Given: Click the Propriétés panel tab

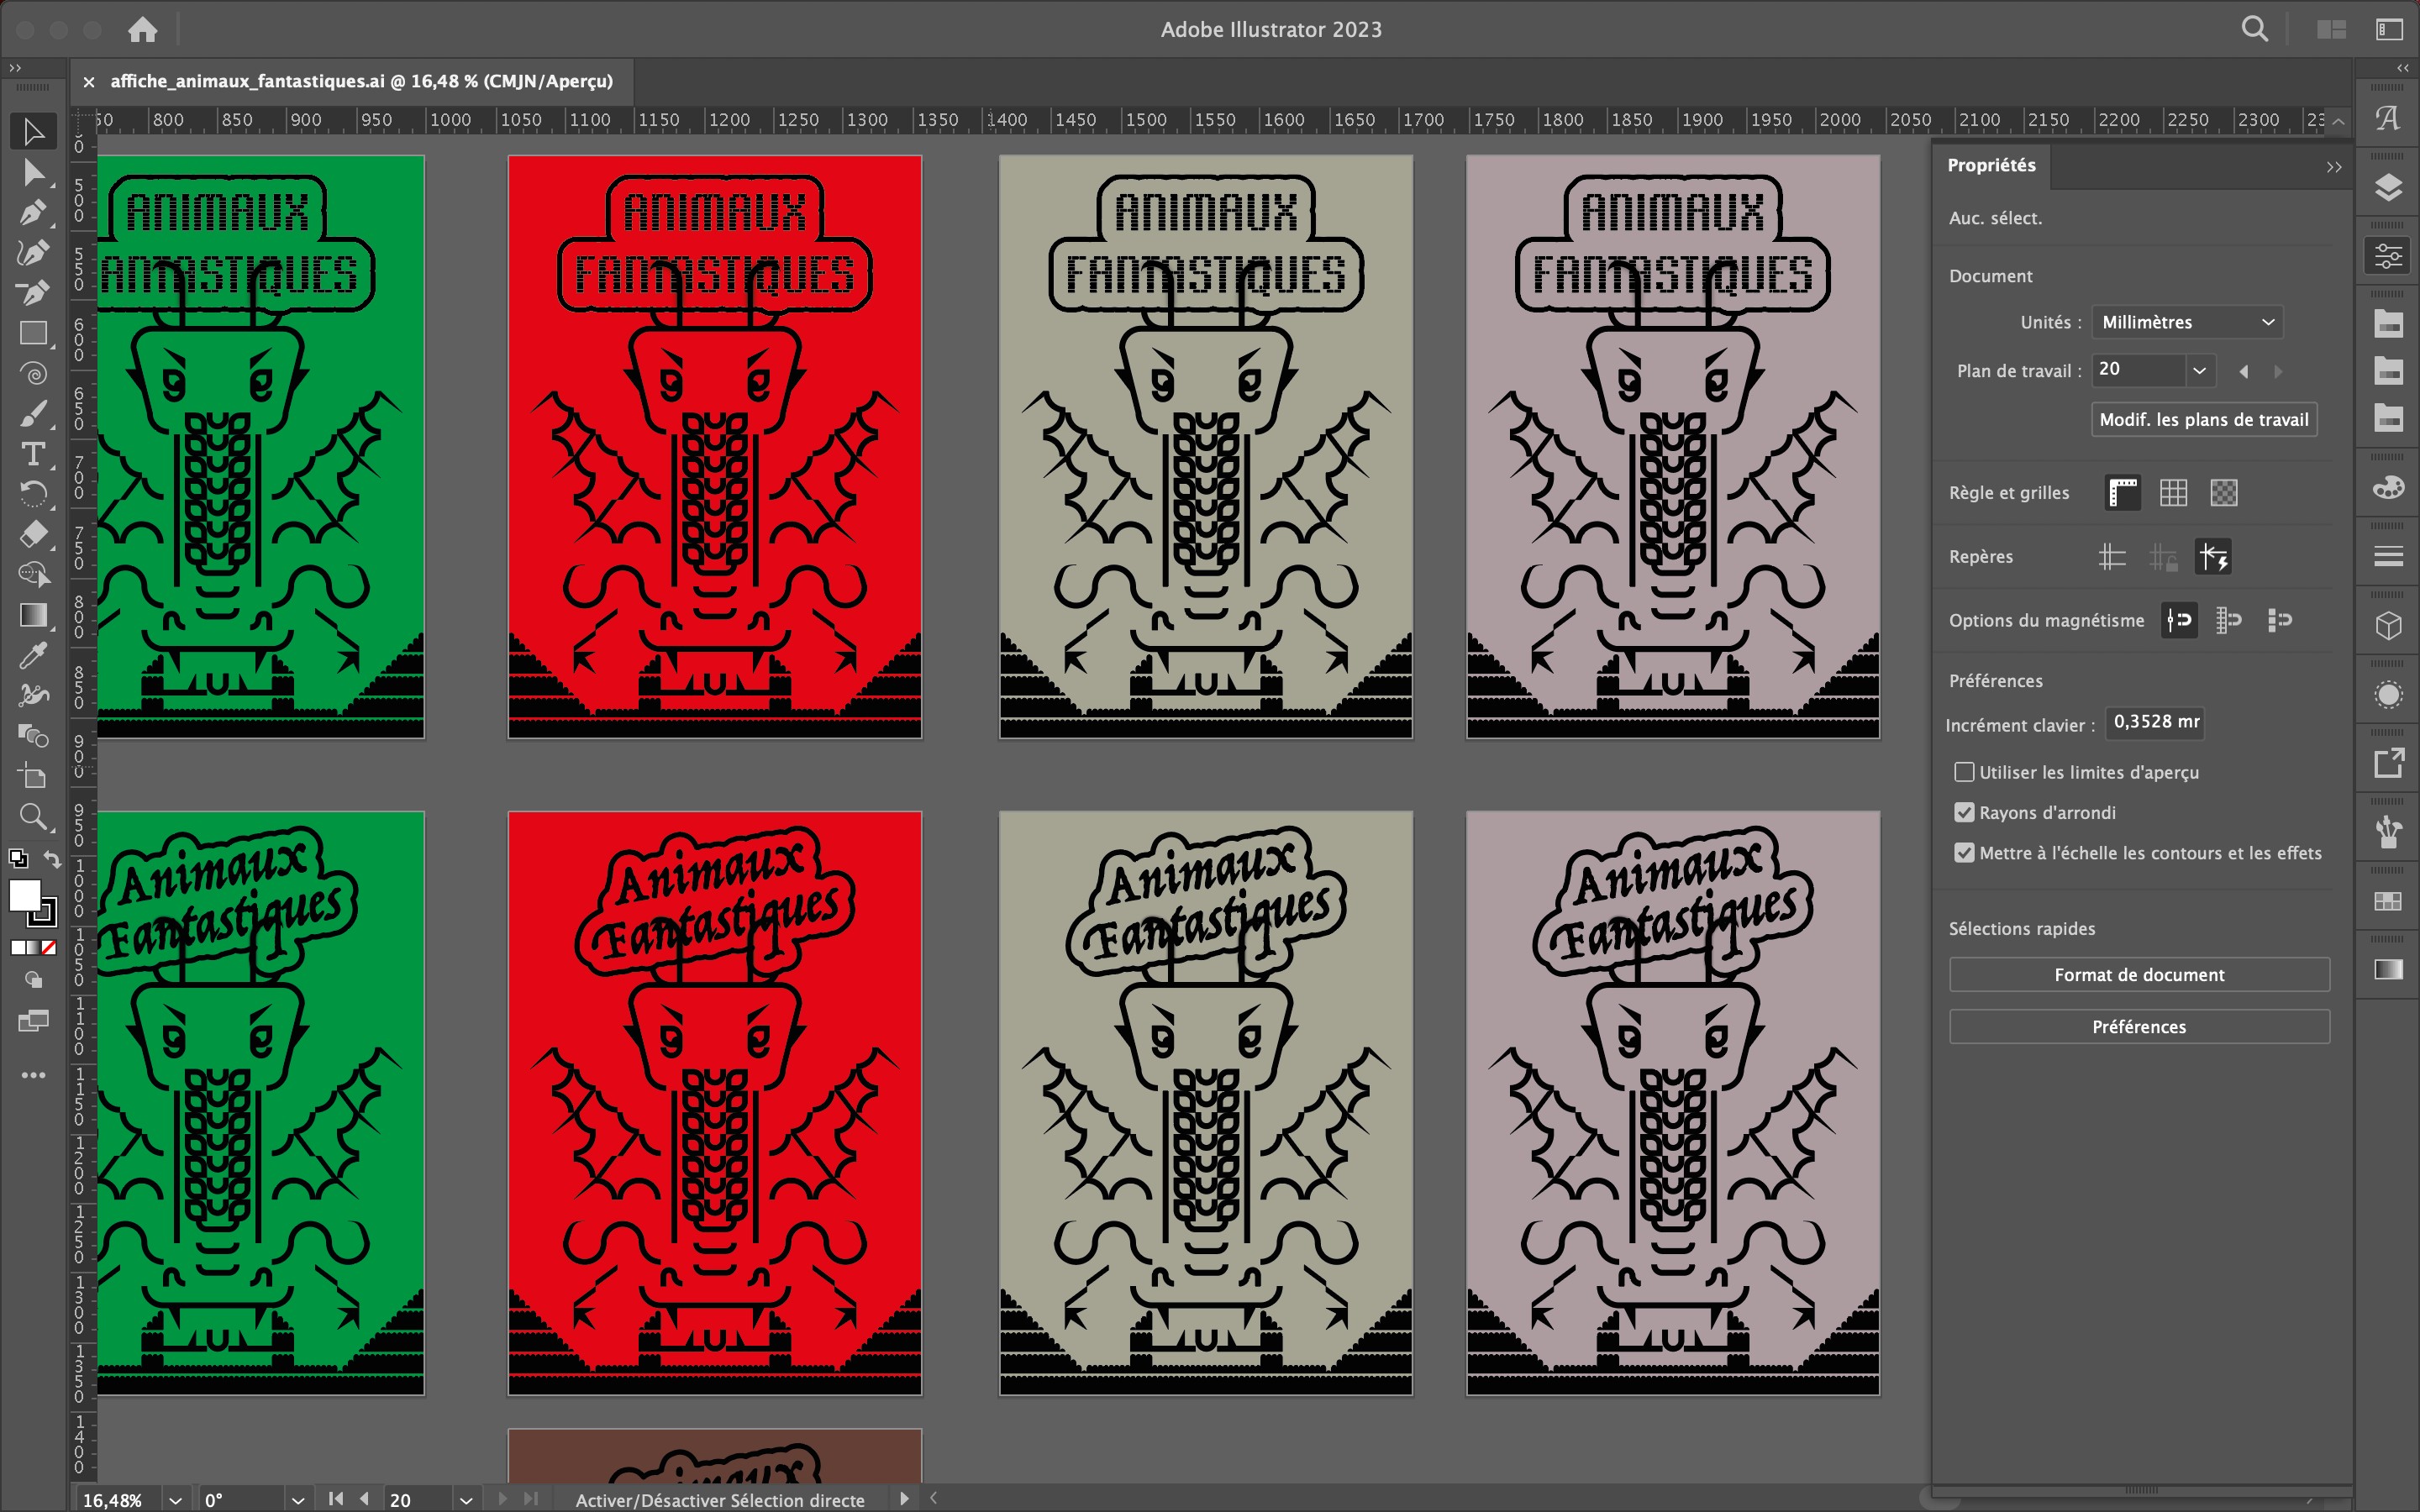Looking at the screenshot, I should 1990,165.
